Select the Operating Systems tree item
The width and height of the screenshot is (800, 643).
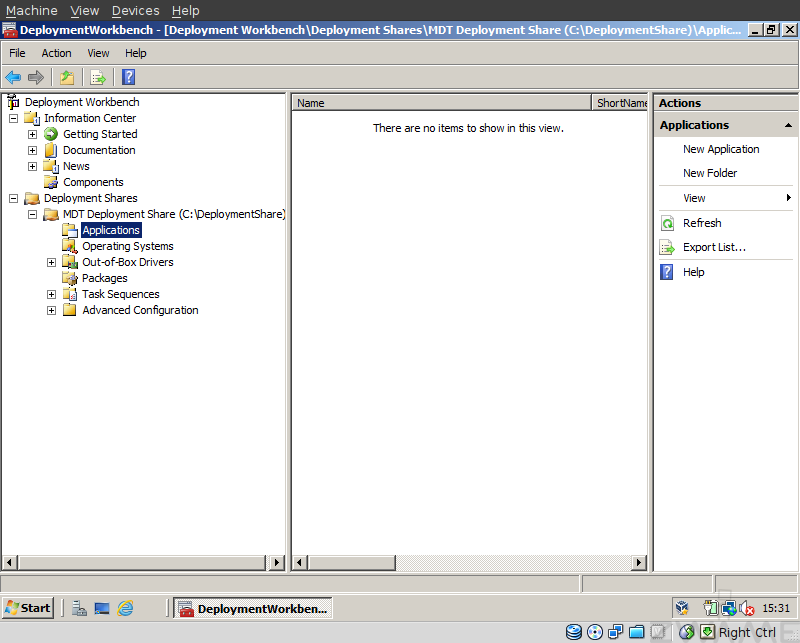tap(128, 246)
